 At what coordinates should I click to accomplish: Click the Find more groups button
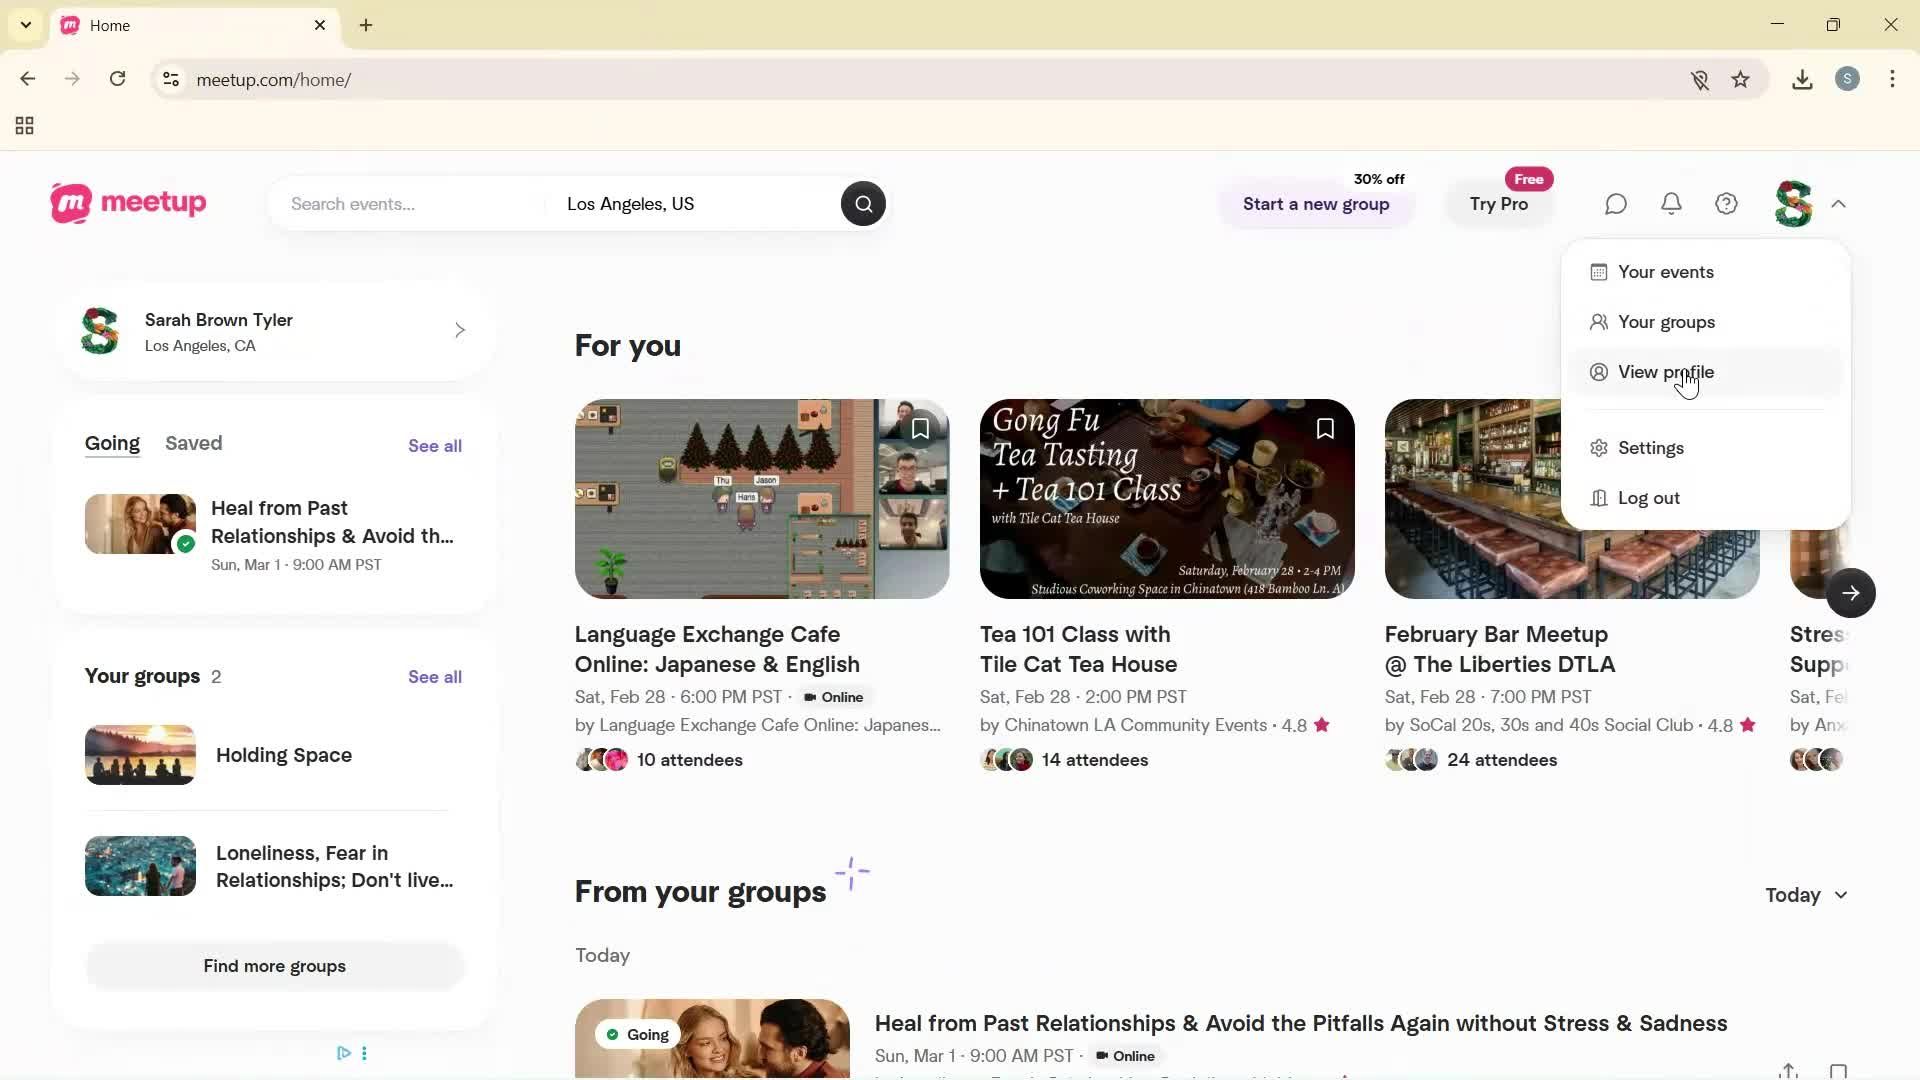274,966
